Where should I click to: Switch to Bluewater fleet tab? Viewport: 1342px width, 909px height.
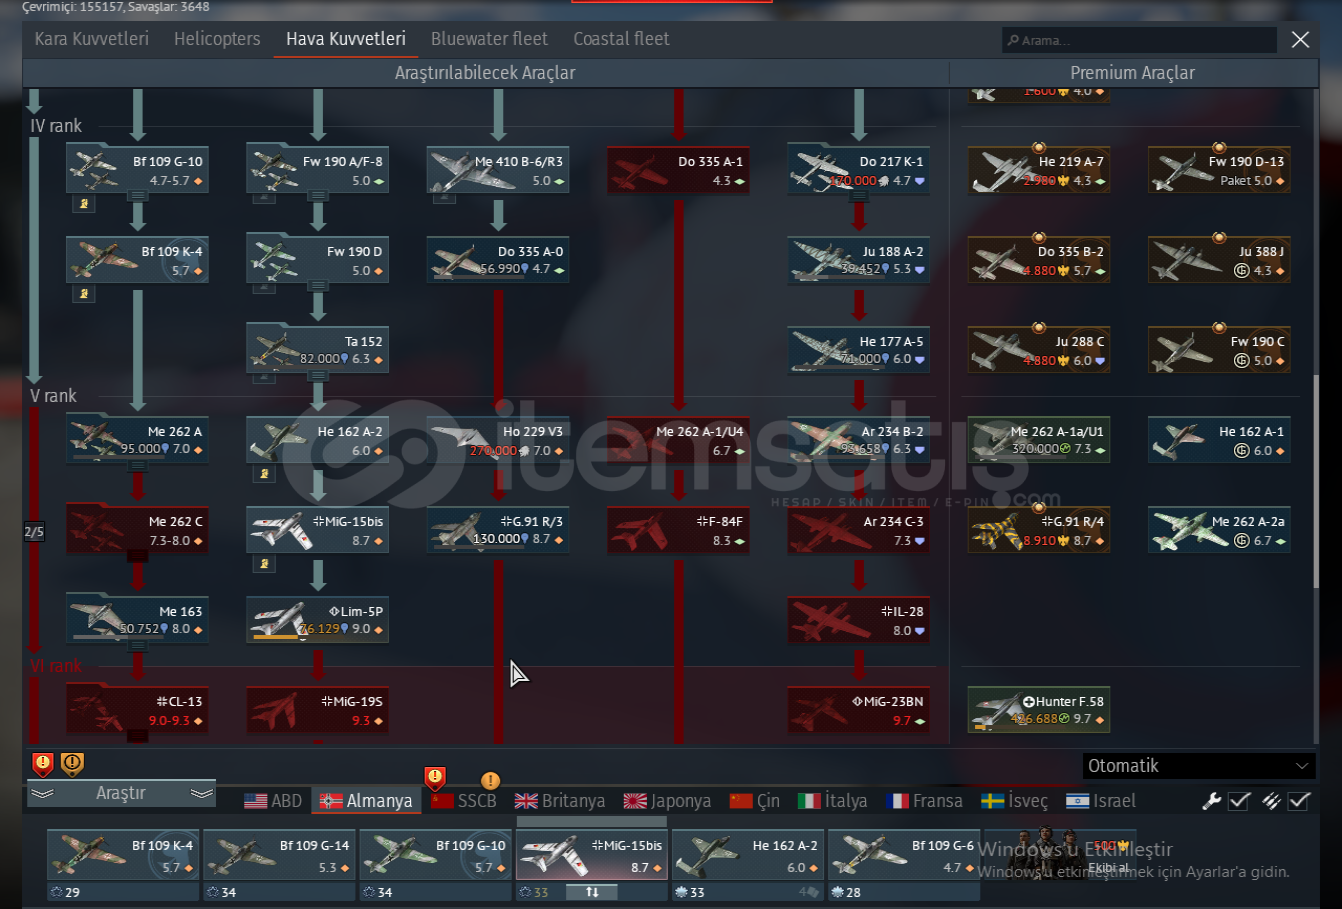coord(489,39)
